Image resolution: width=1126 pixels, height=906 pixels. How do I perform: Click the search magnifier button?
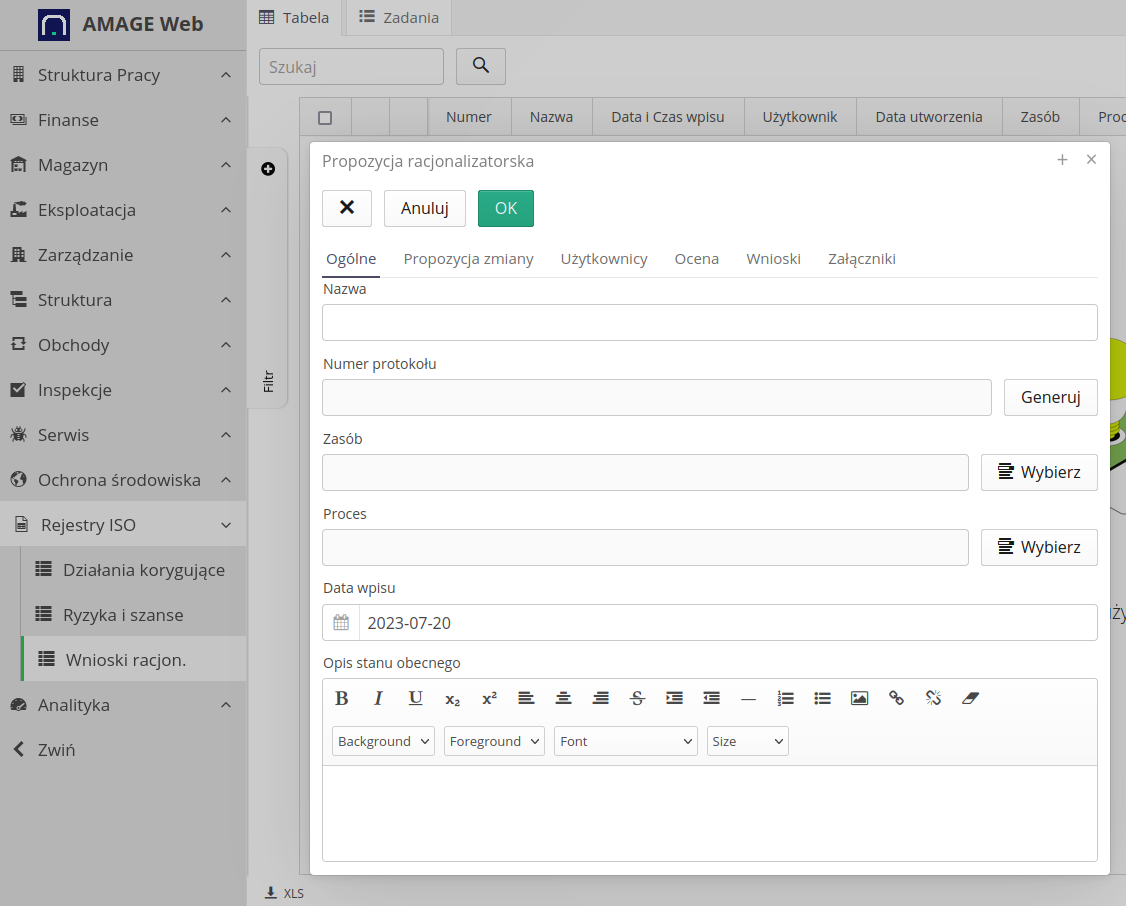point(481,66)
